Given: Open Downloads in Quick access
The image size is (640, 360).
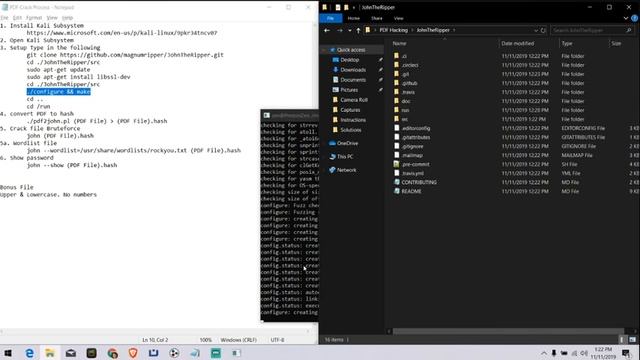Looking at the screenshot, I should [353, 70].
